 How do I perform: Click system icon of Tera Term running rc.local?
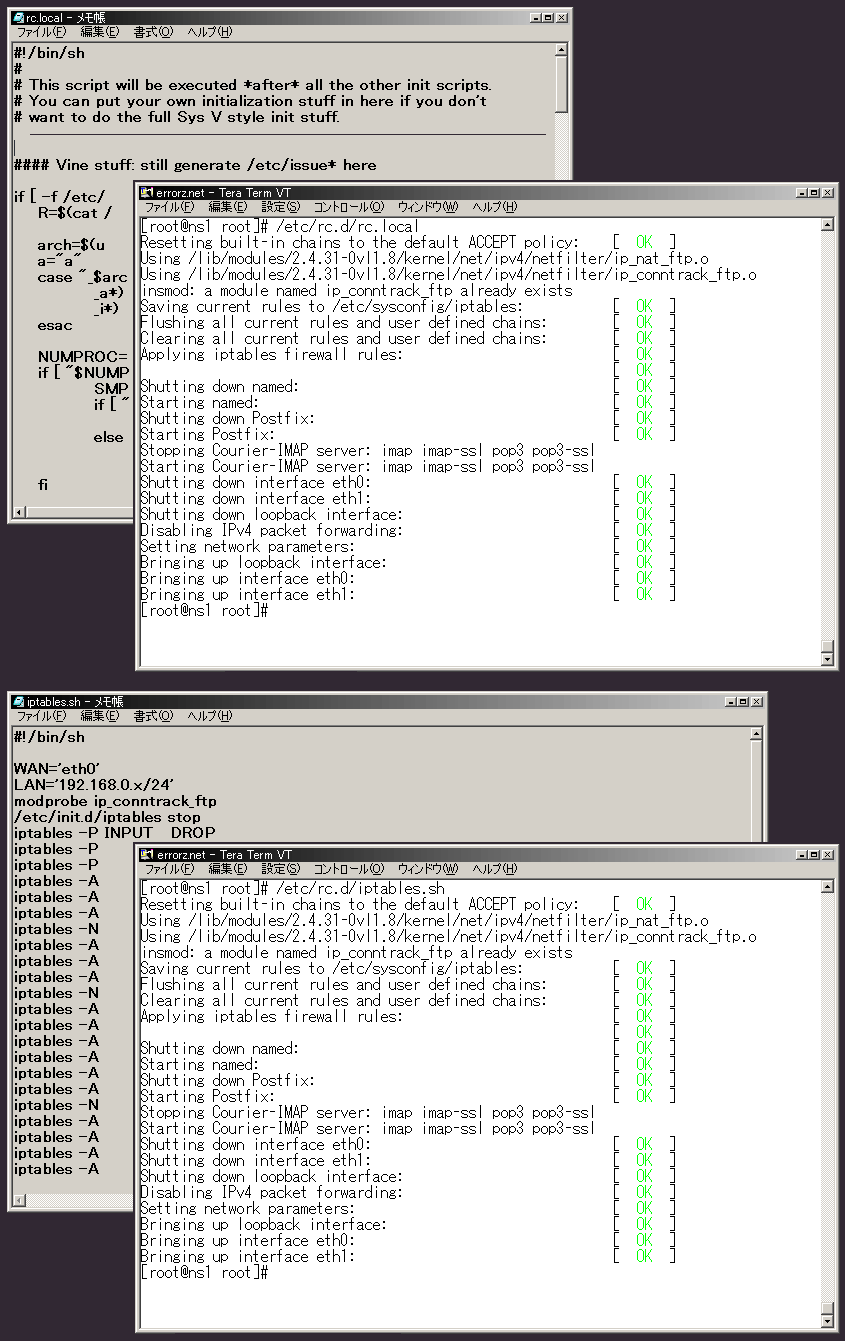click(147, 192)
